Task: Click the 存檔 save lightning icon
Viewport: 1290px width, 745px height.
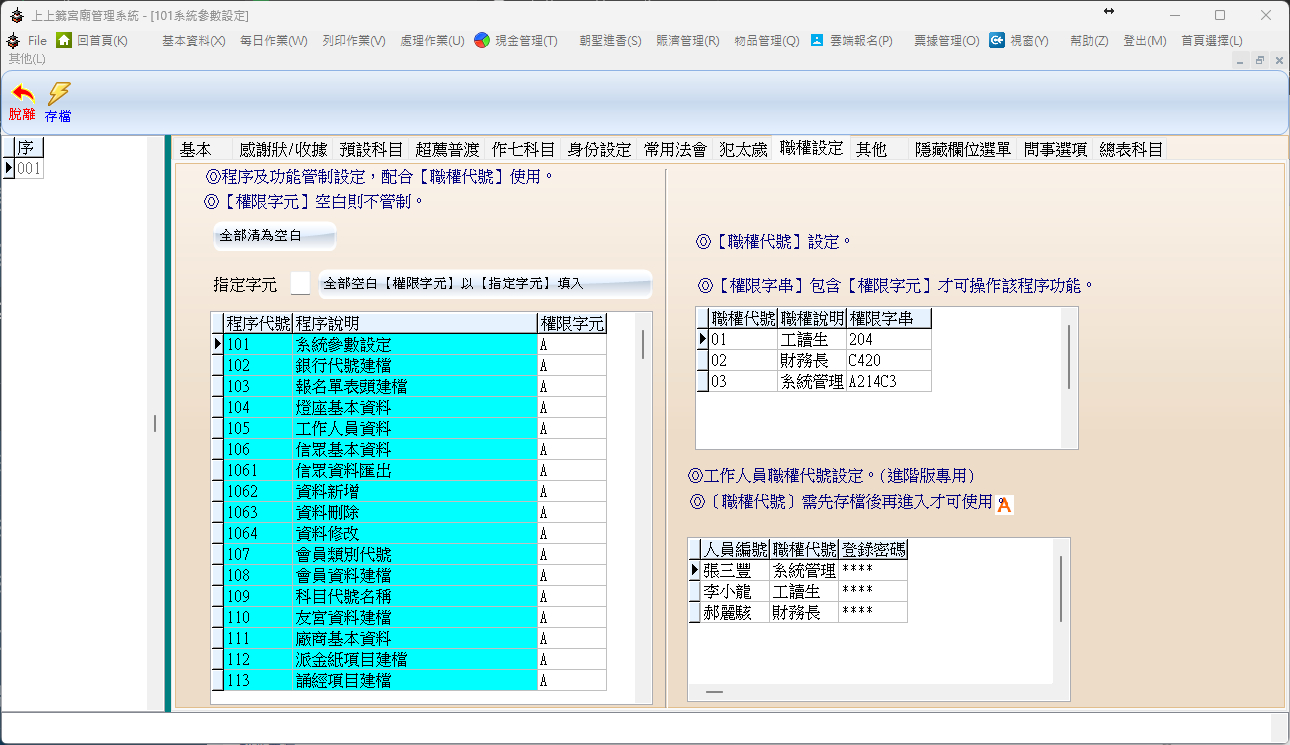Action: 59,96
